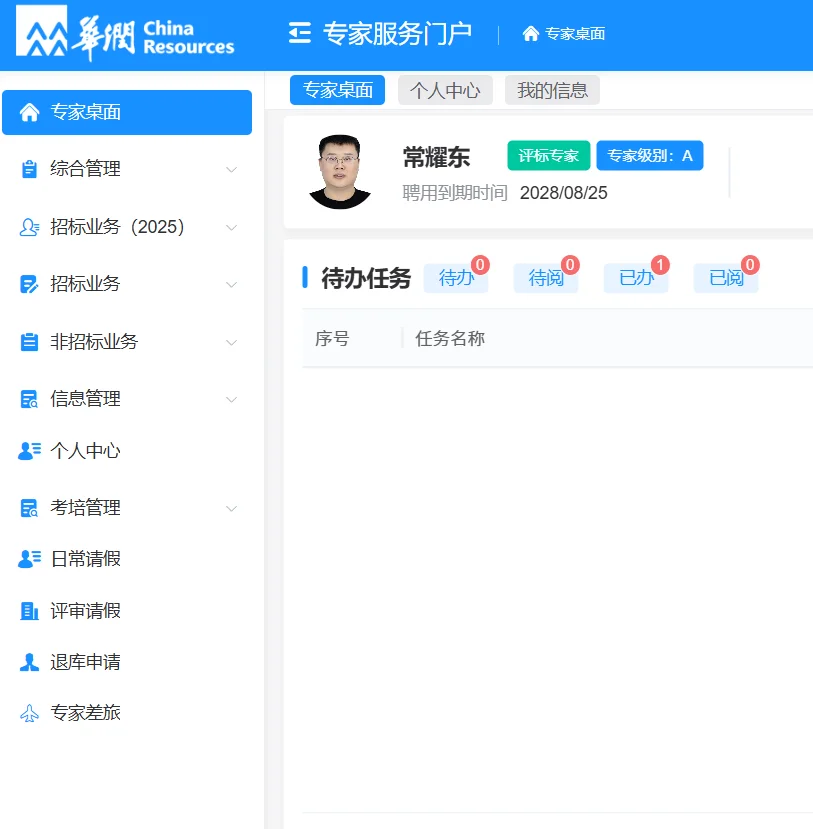The height and width of the screenshot is (829, 813).
Task: Click the 个人中心 person icon in sidebar
Action: [27, 450]
